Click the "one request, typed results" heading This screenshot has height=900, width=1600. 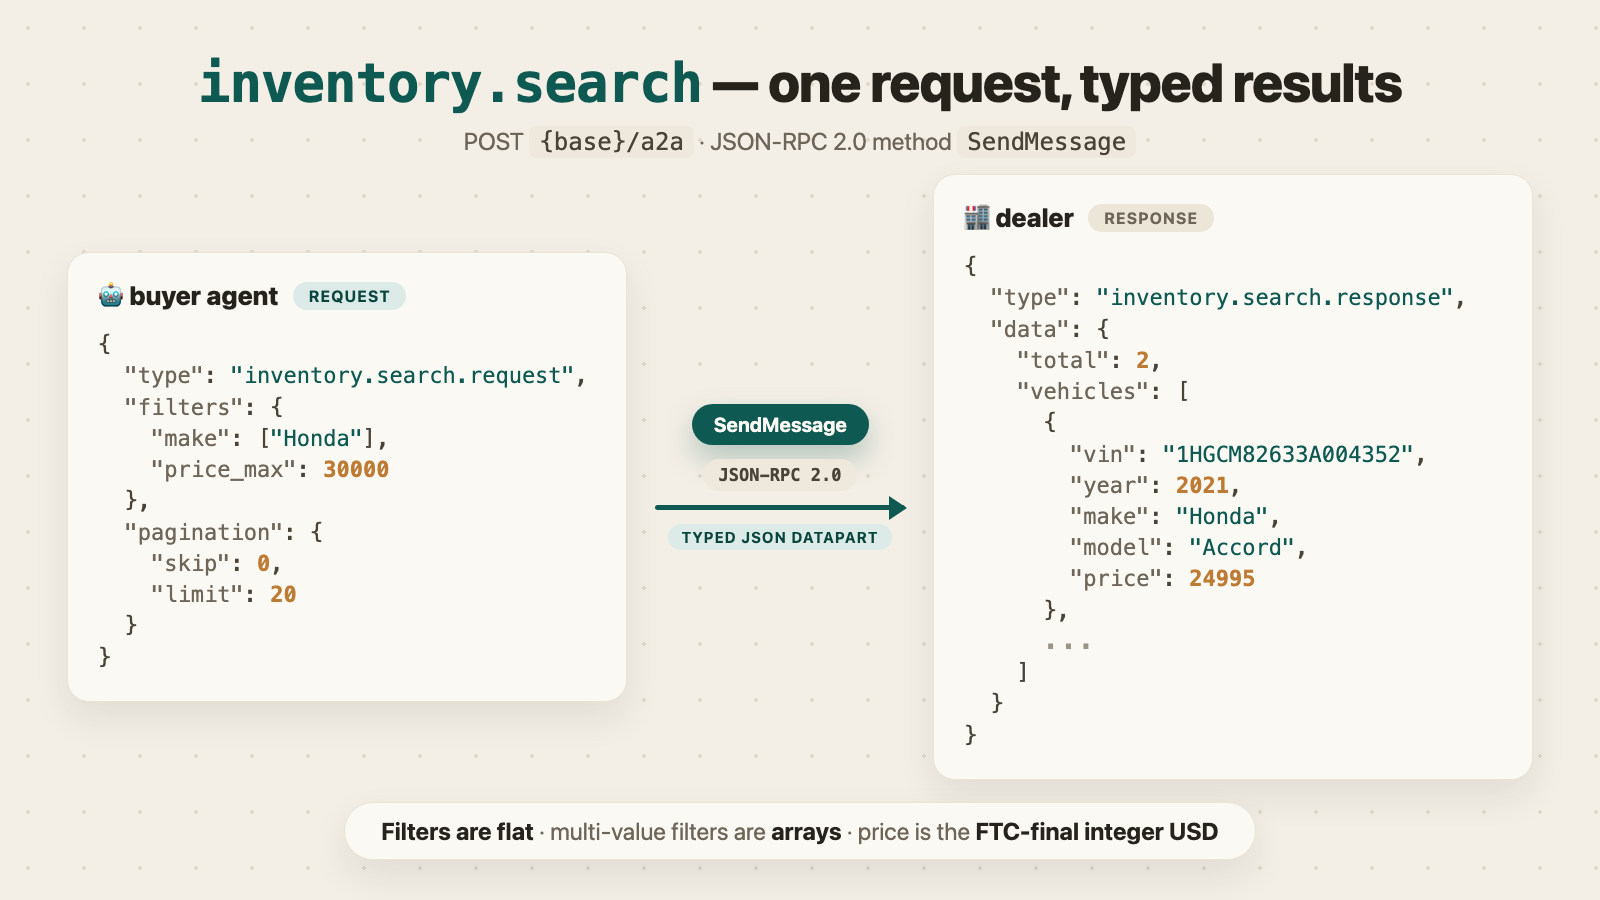pos(1085,84)
